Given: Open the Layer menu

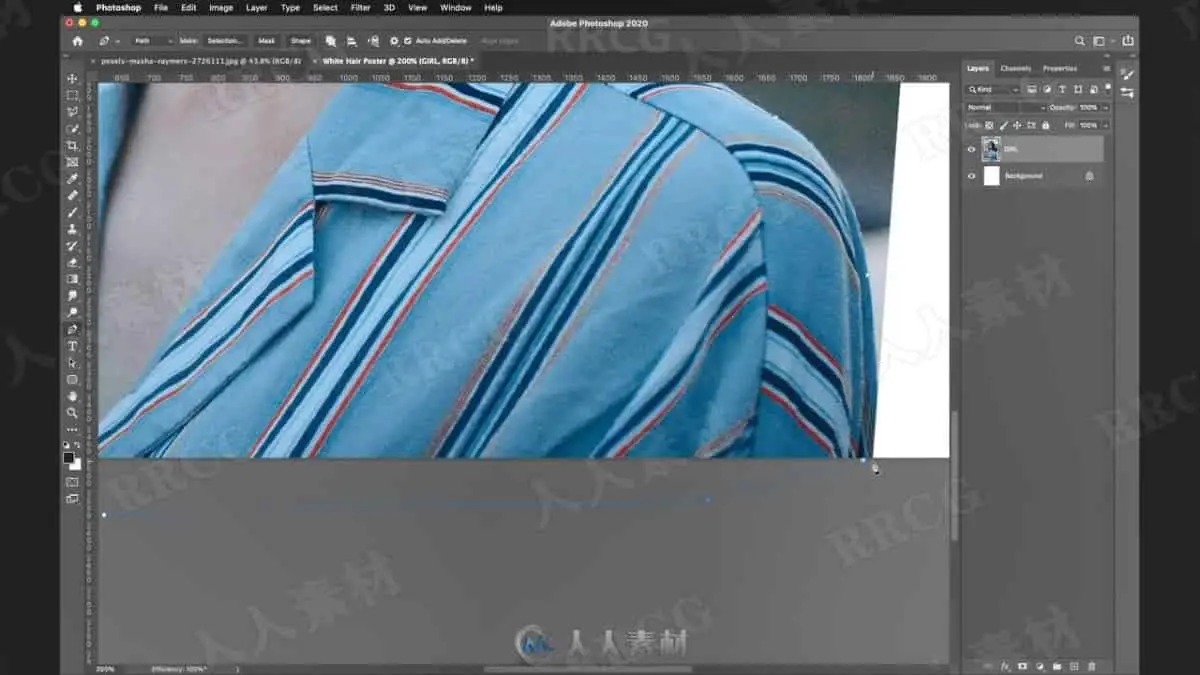Looking at the screenshot, I should coord(256,7).
